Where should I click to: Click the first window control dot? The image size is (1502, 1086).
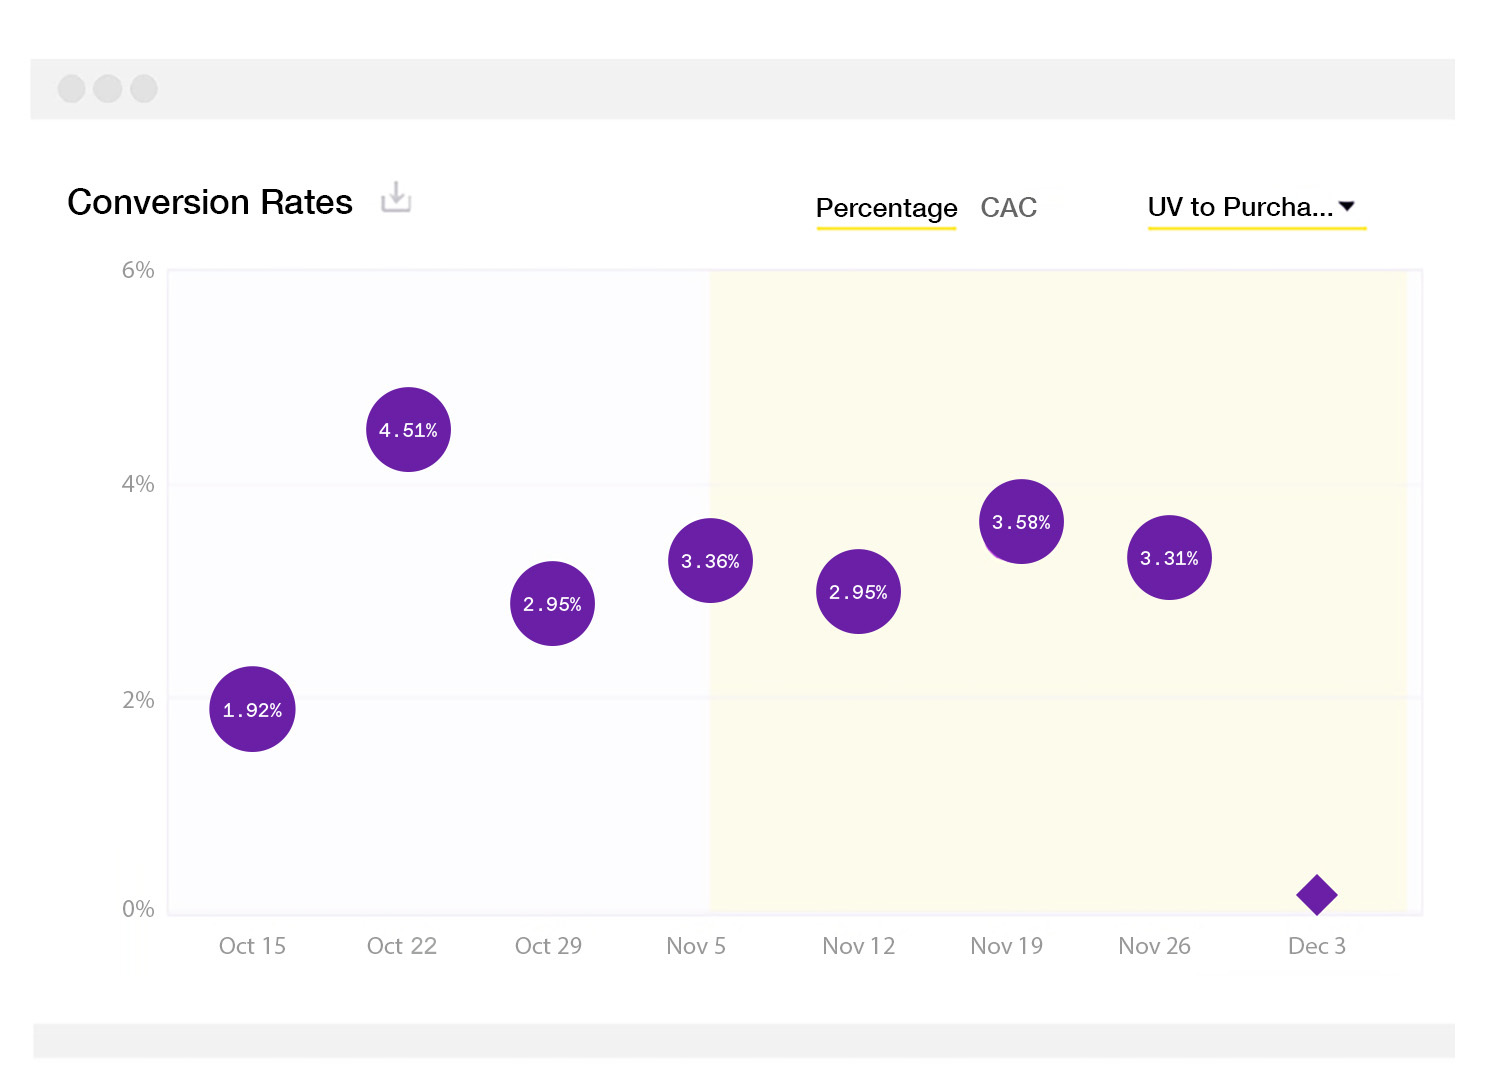(x=71, y=89)
